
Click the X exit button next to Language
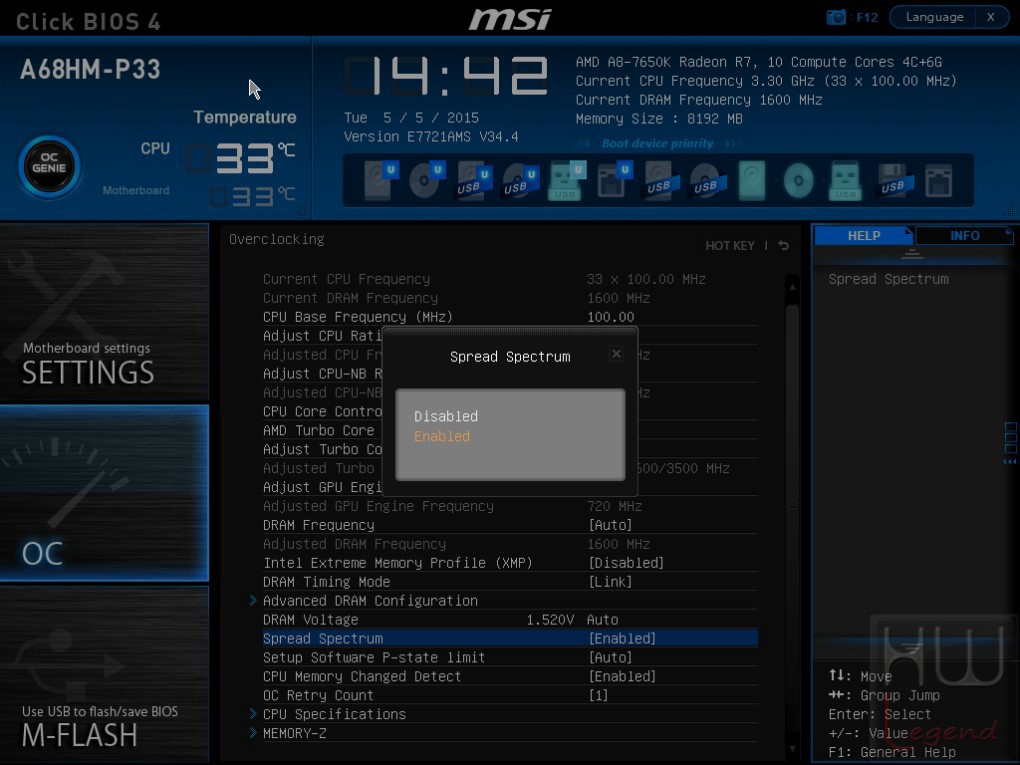(991, 17)
